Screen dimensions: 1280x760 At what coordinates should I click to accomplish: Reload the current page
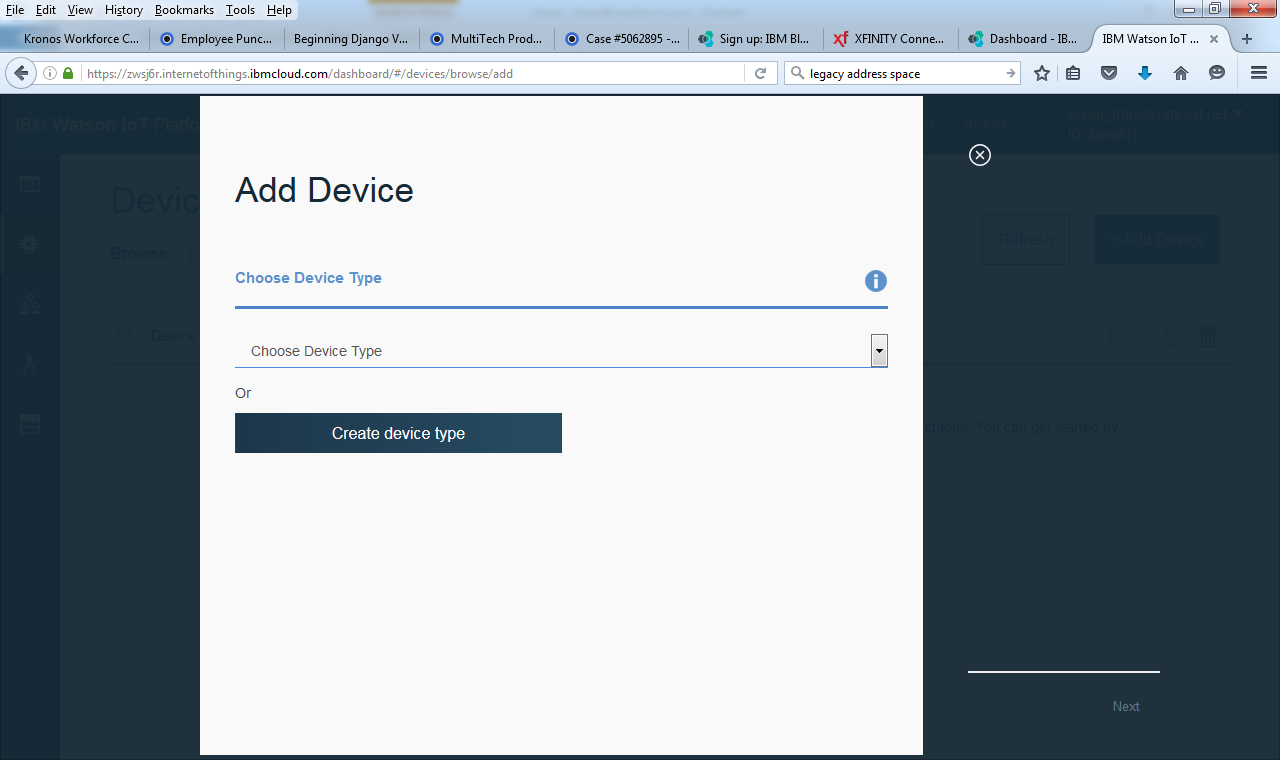[760, 73]
